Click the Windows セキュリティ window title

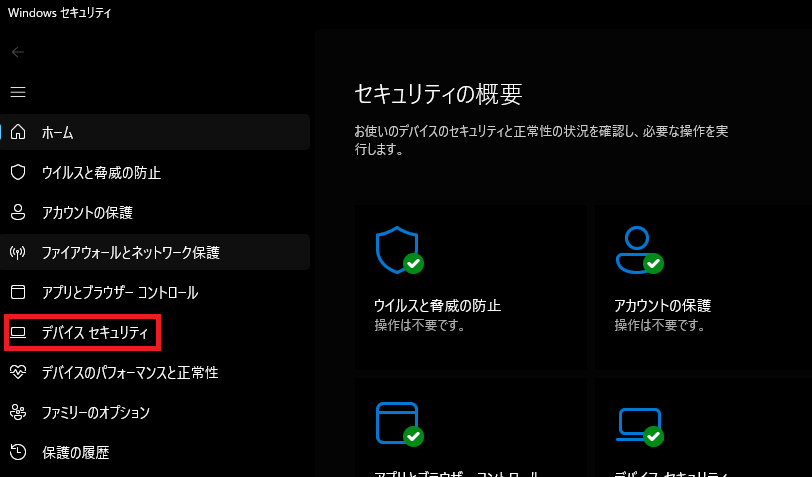point(60,13)
